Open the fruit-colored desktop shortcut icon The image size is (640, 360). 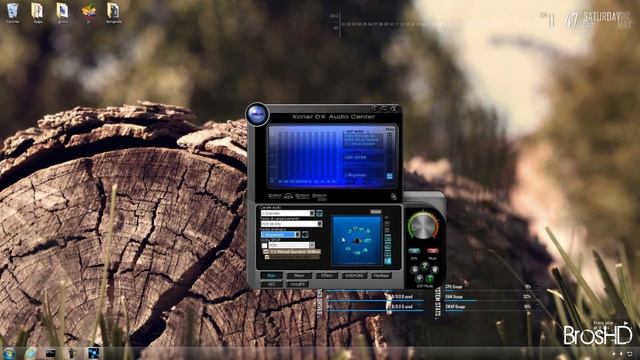pyautogui.click(x=88, y=13)
